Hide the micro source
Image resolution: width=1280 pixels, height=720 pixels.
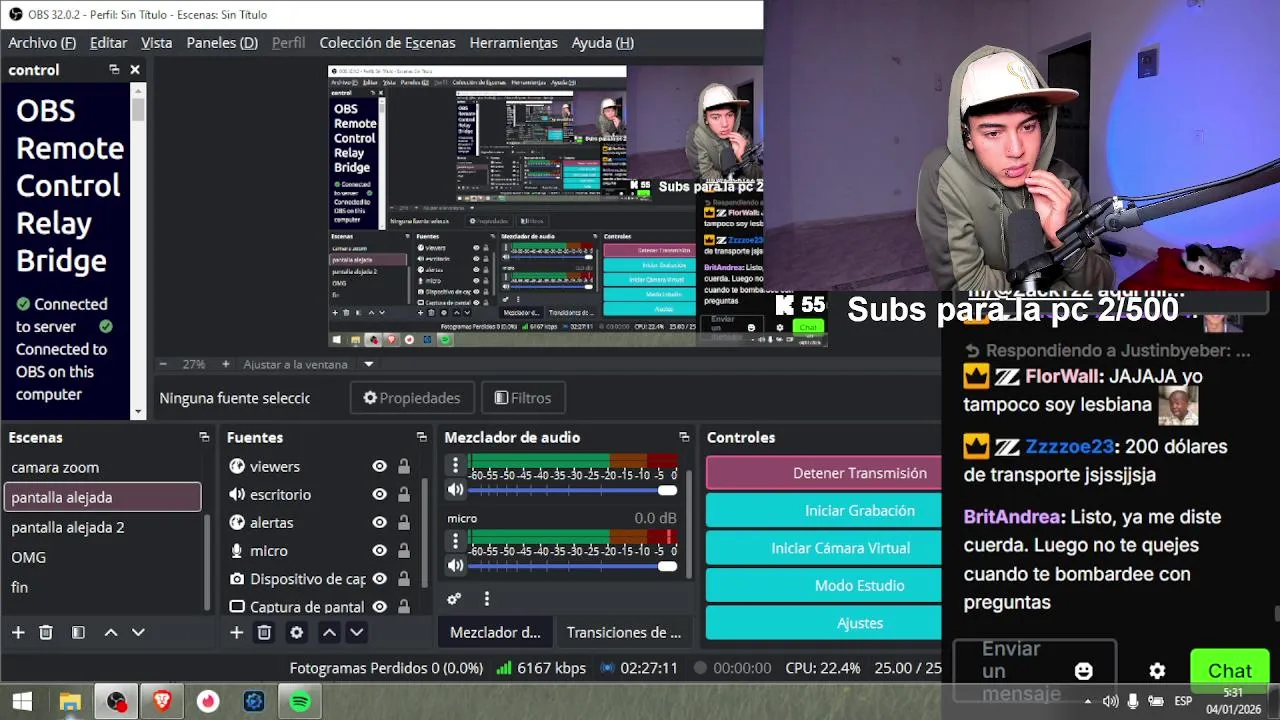pyautogui.click(x=379, y=550)
